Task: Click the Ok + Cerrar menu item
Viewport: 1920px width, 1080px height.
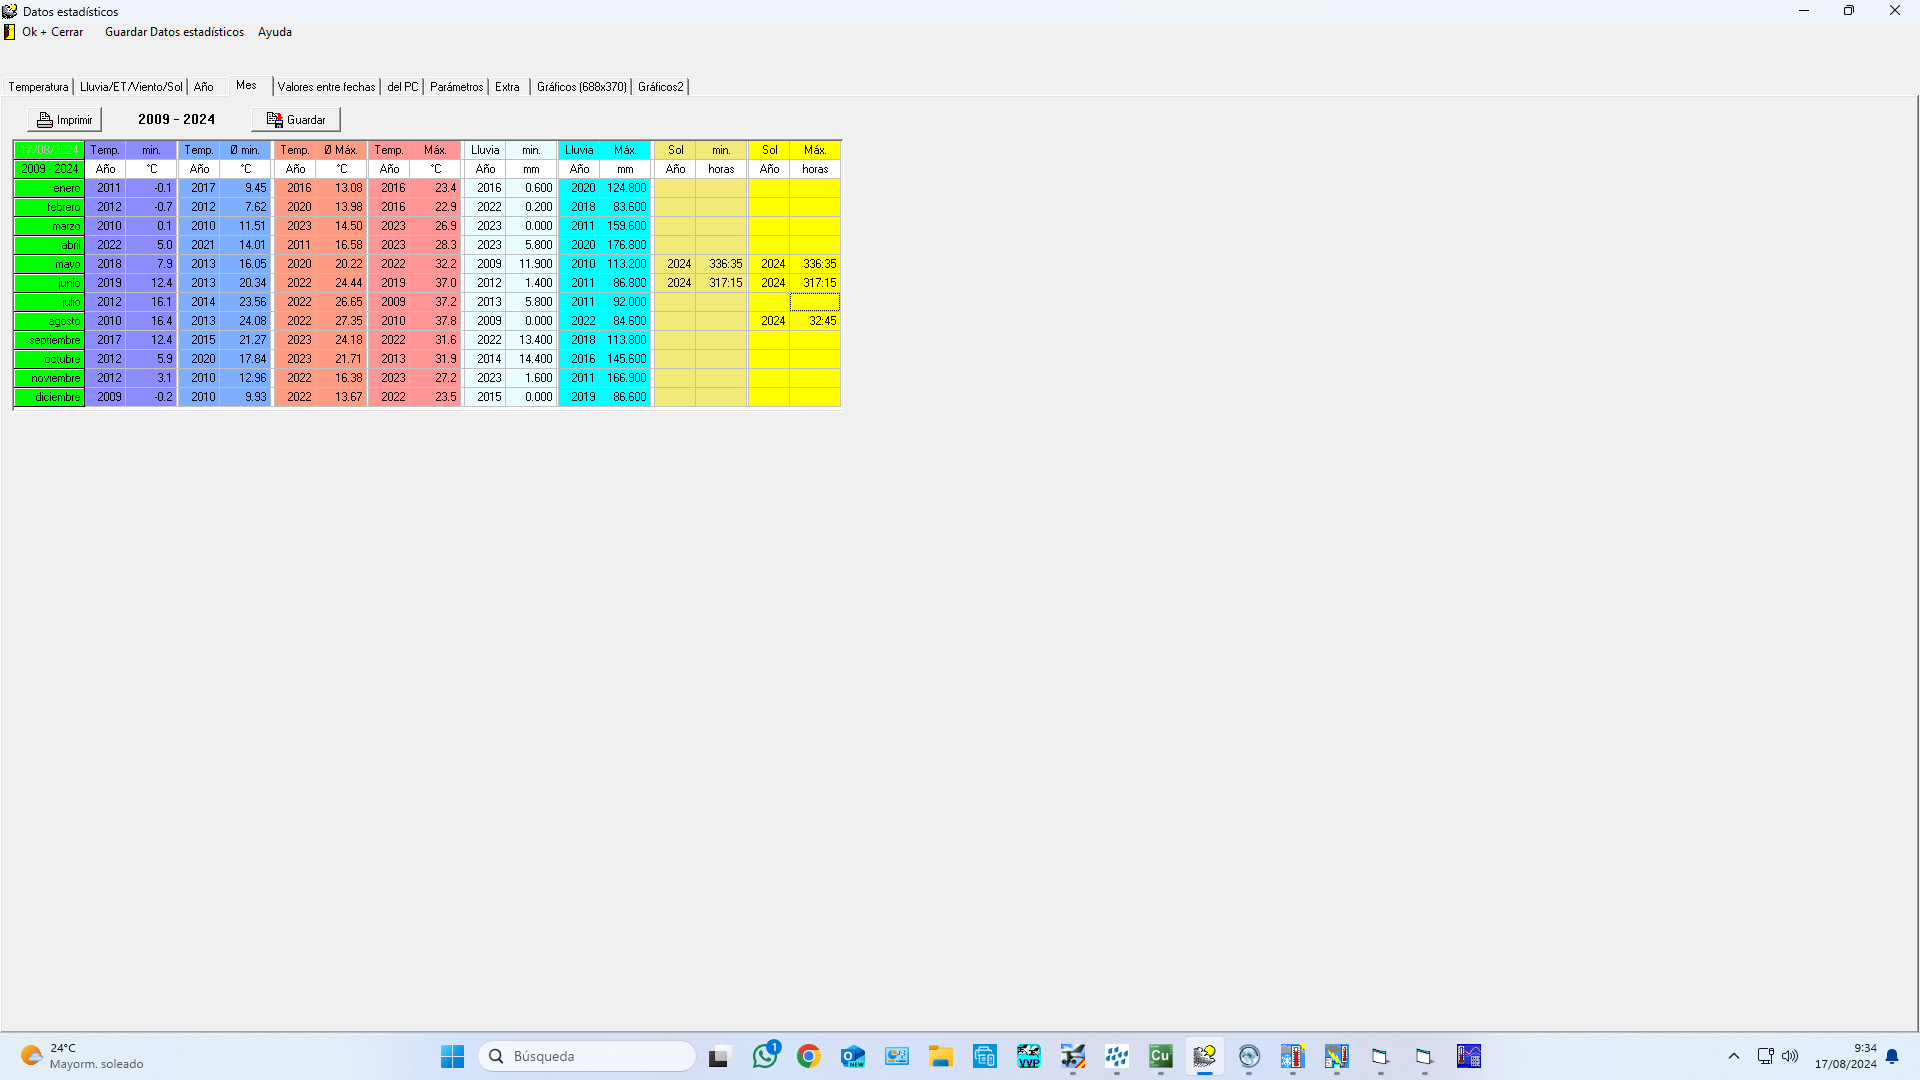Action: point(52,32)
